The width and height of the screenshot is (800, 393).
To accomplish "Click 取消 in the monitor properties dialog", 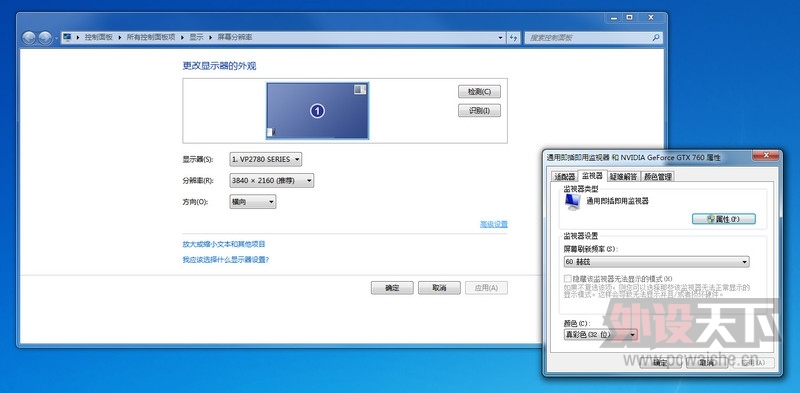I will [x=707, y=363].
